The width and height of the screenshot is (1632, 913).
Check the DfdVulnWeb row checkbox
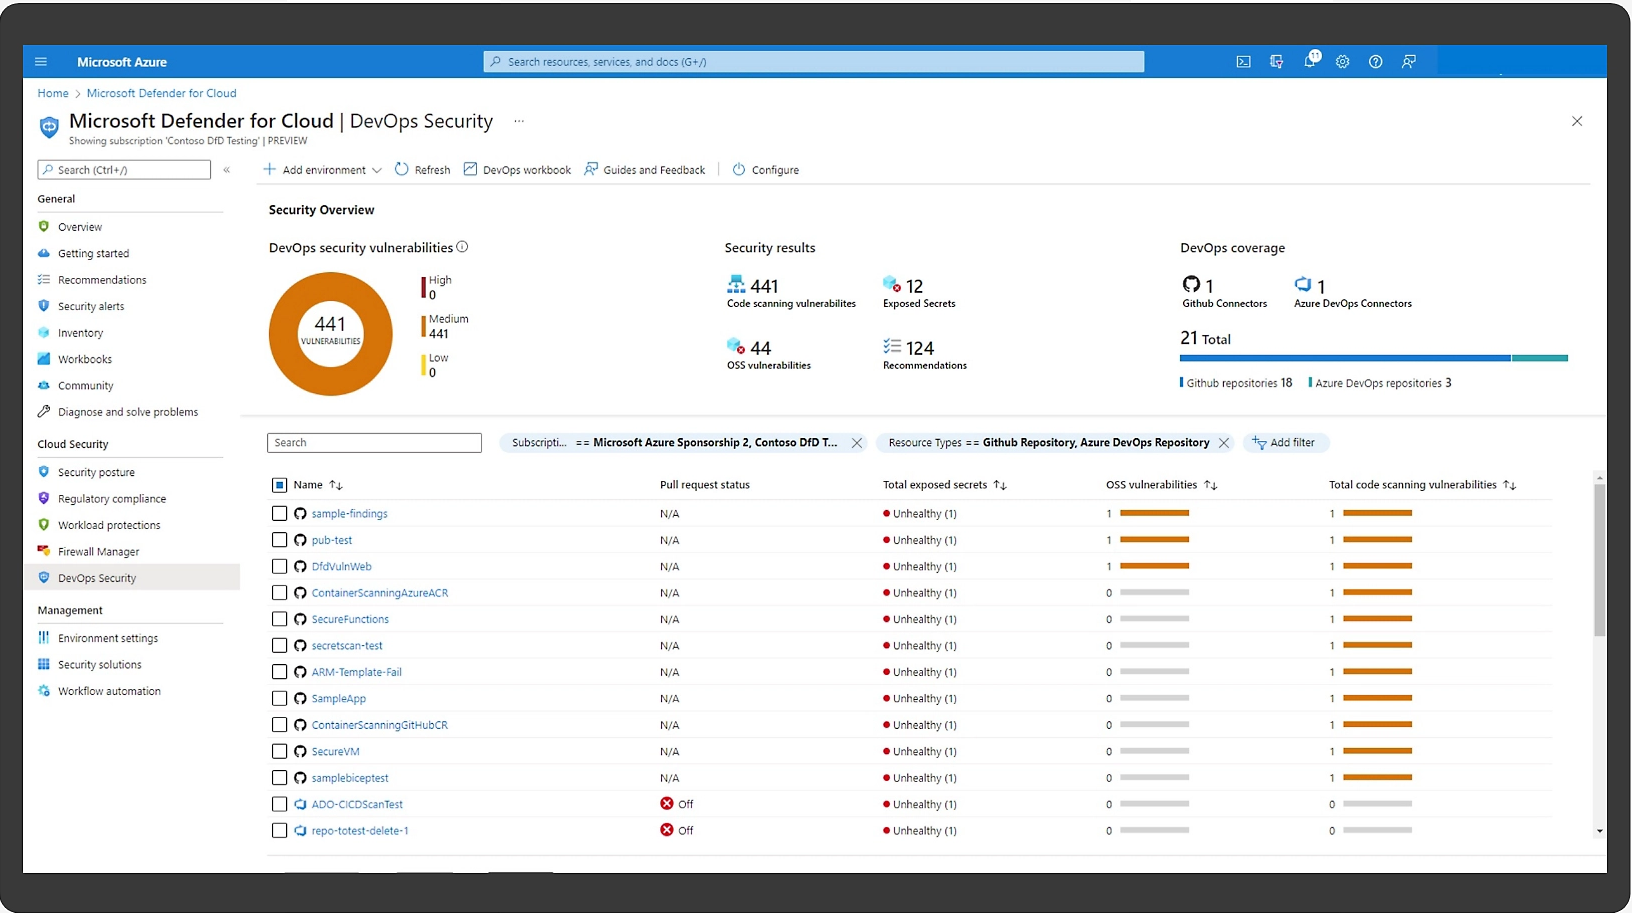point(280,566)
